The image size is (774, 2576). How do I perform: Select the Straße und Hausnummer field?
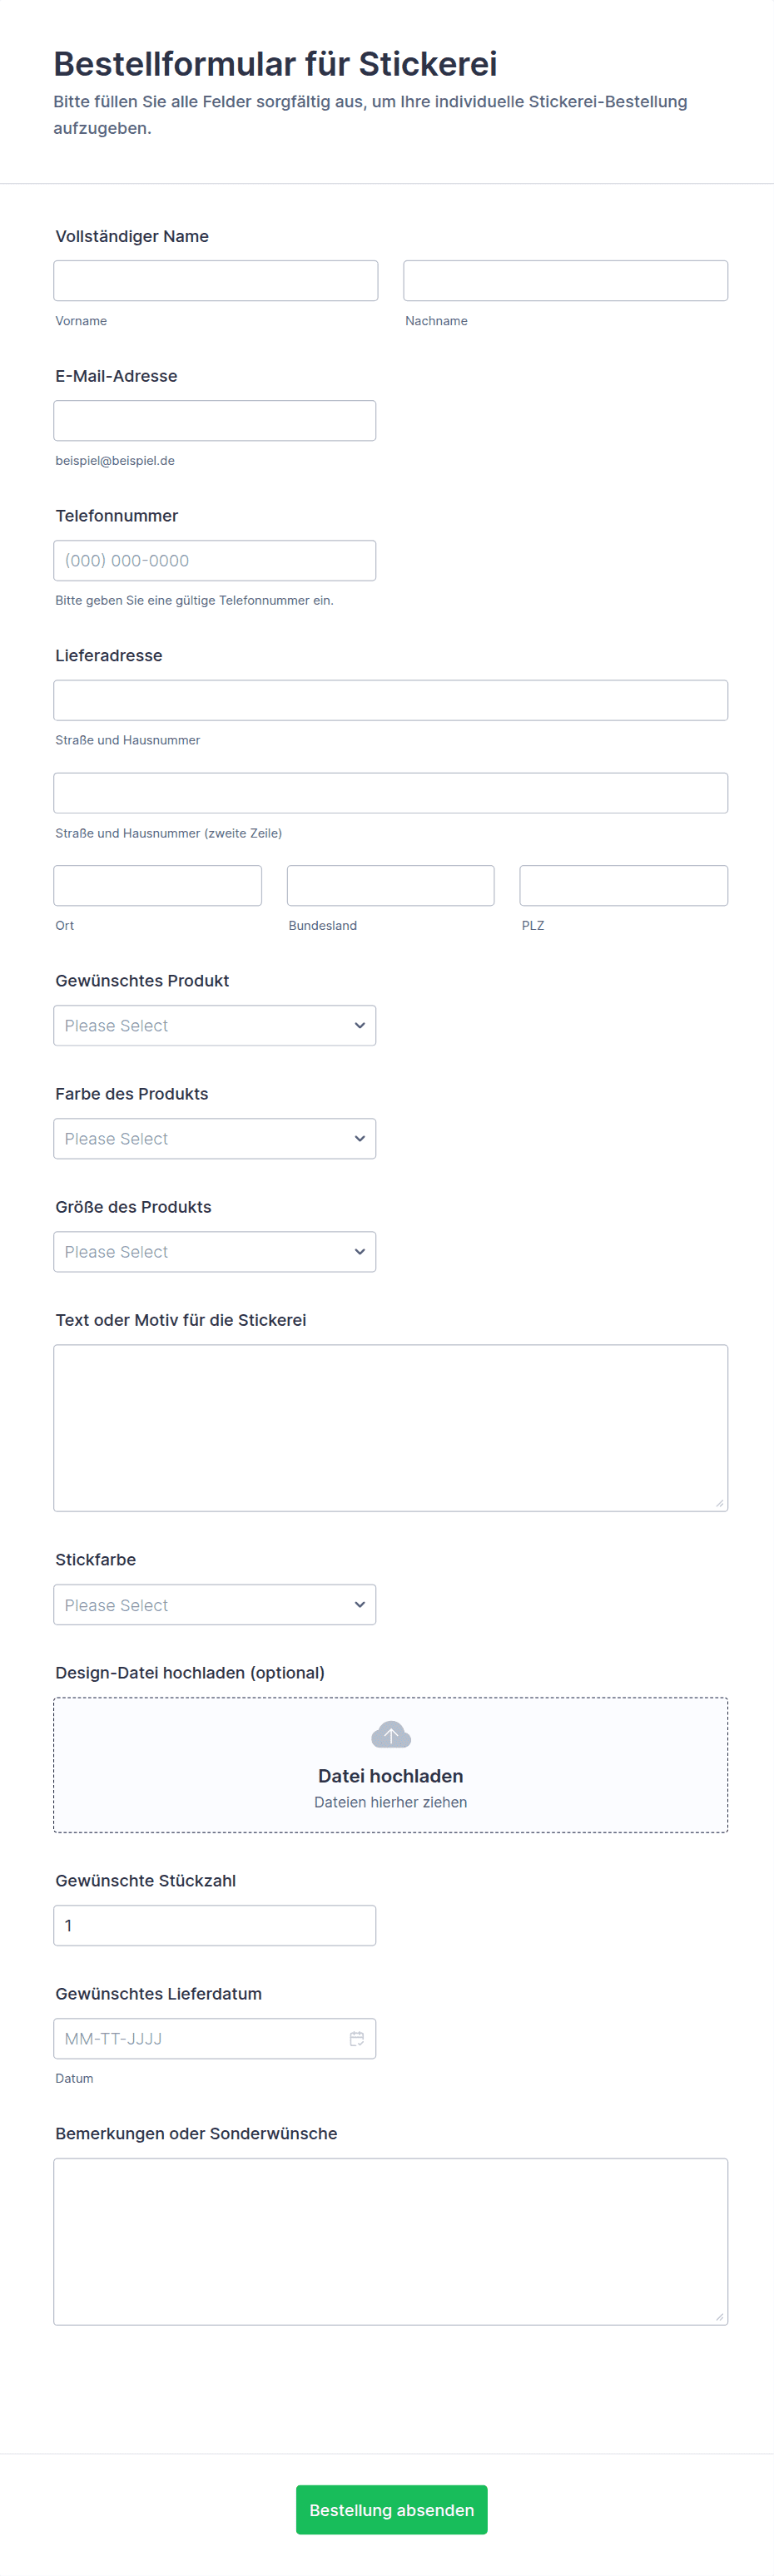pos(391,701)
